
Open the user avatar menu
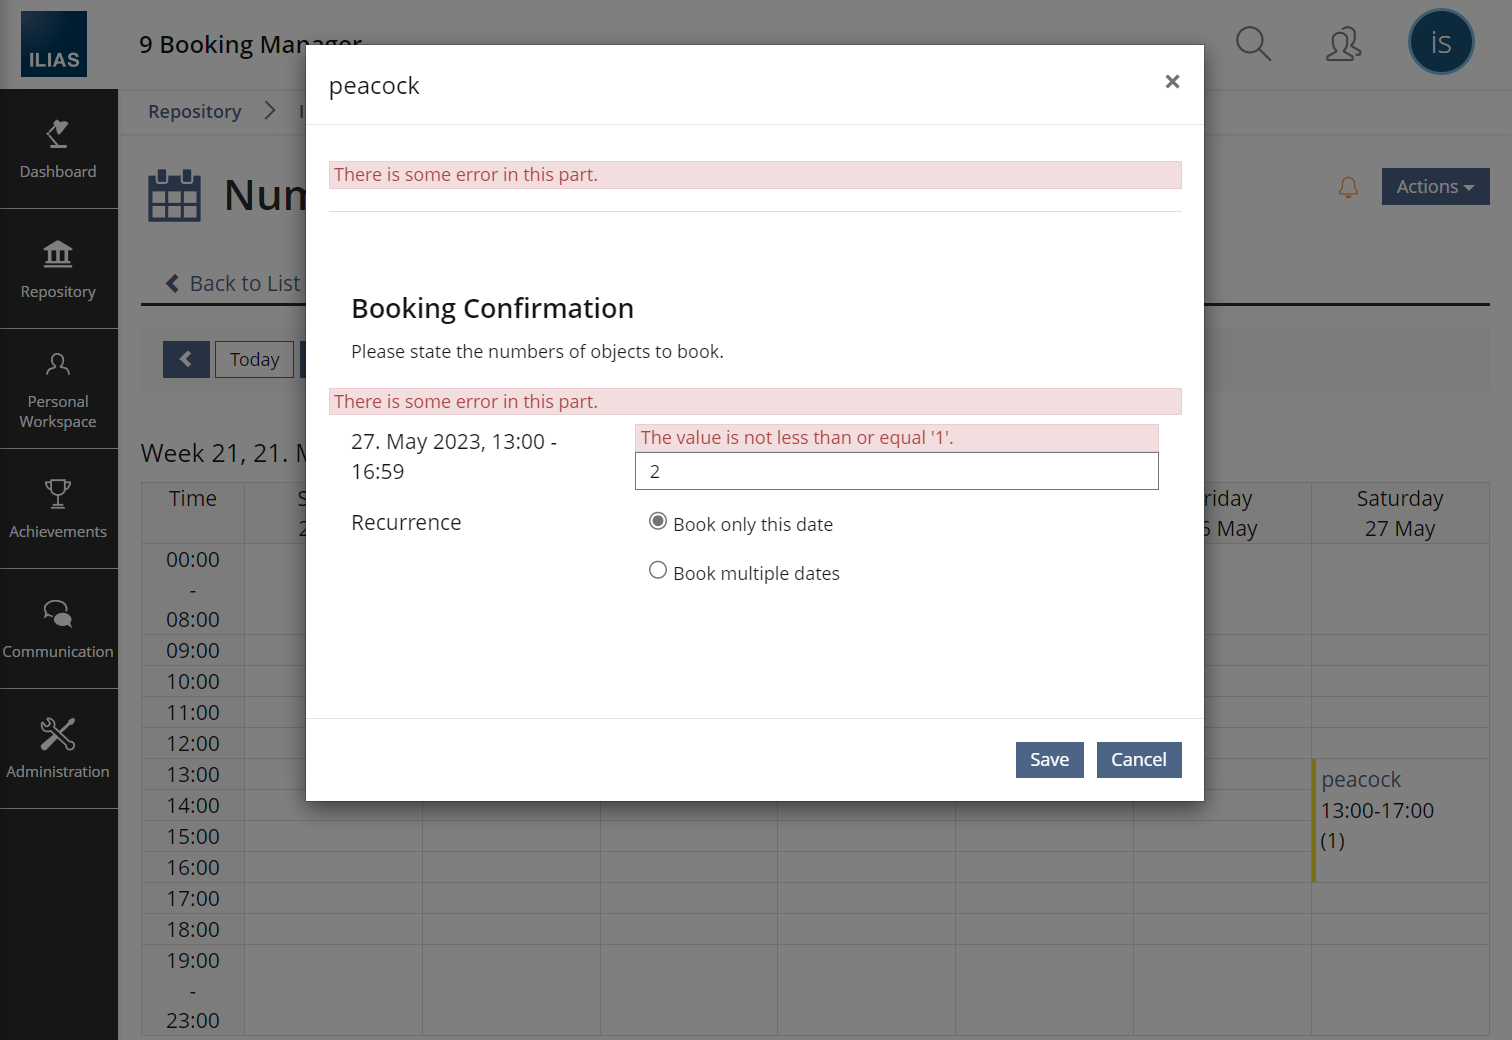pos(1440,42)
